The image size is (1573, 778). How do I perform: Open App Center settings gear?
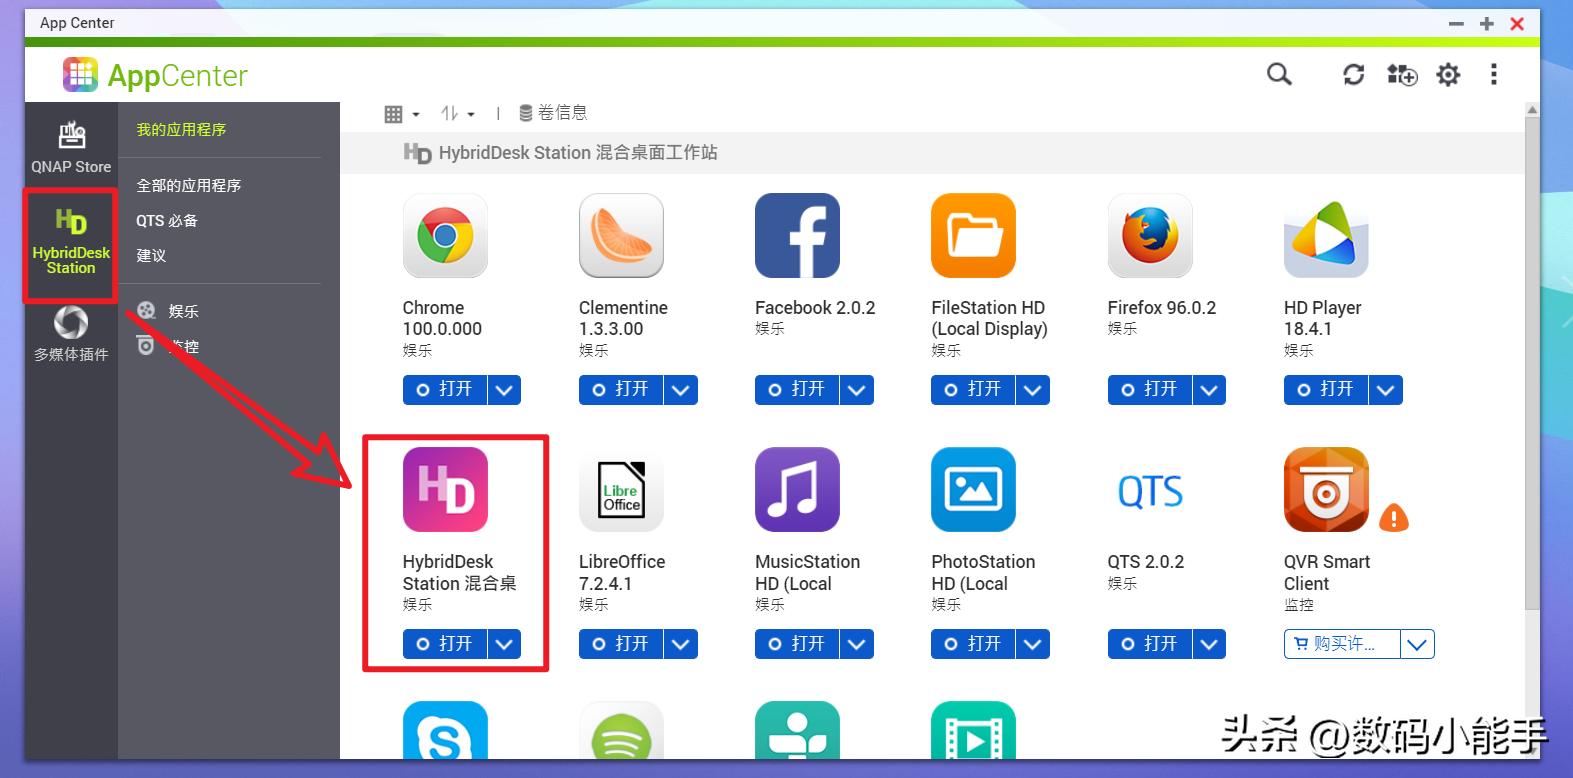click(1448, 74)
